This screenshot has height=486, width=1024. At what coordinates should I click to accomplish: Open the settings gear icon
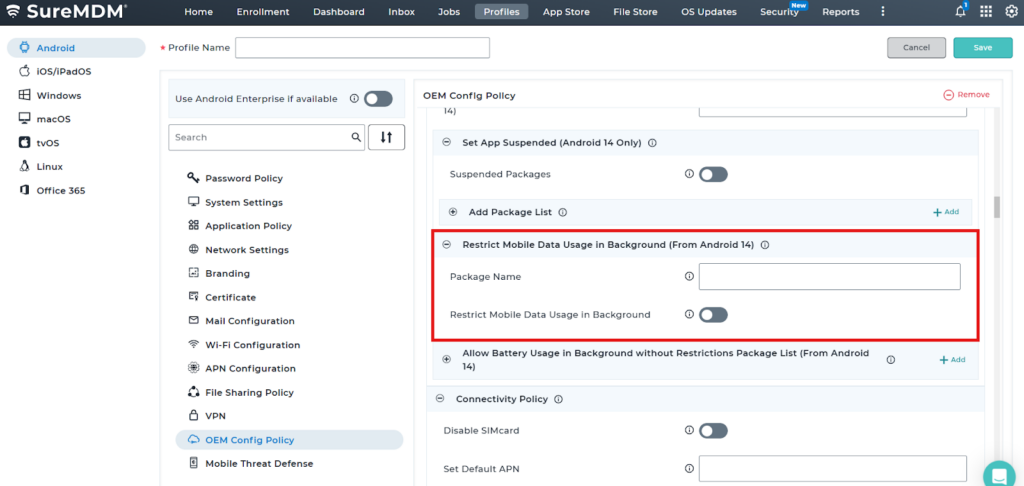click(x=1010, y=12)
